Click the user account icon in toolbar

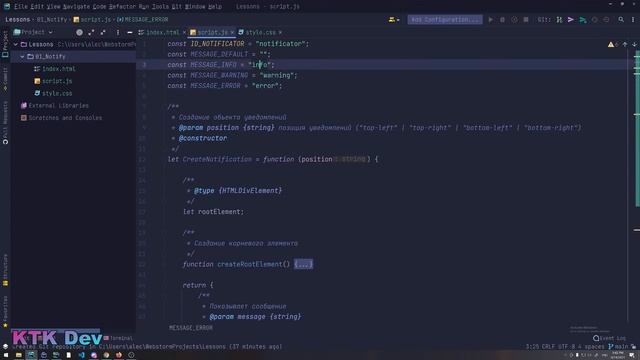click(x=394, y=20)
